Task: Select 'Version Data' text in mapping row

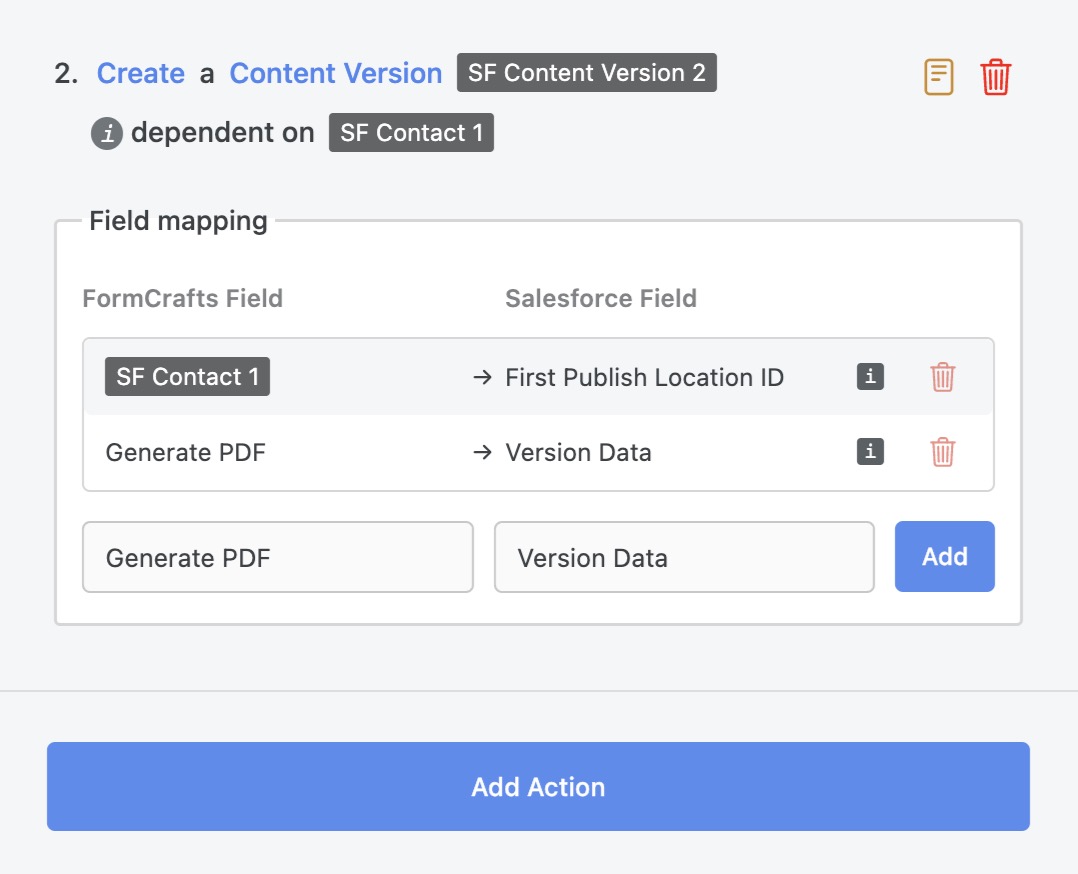Action: (578, 452)
